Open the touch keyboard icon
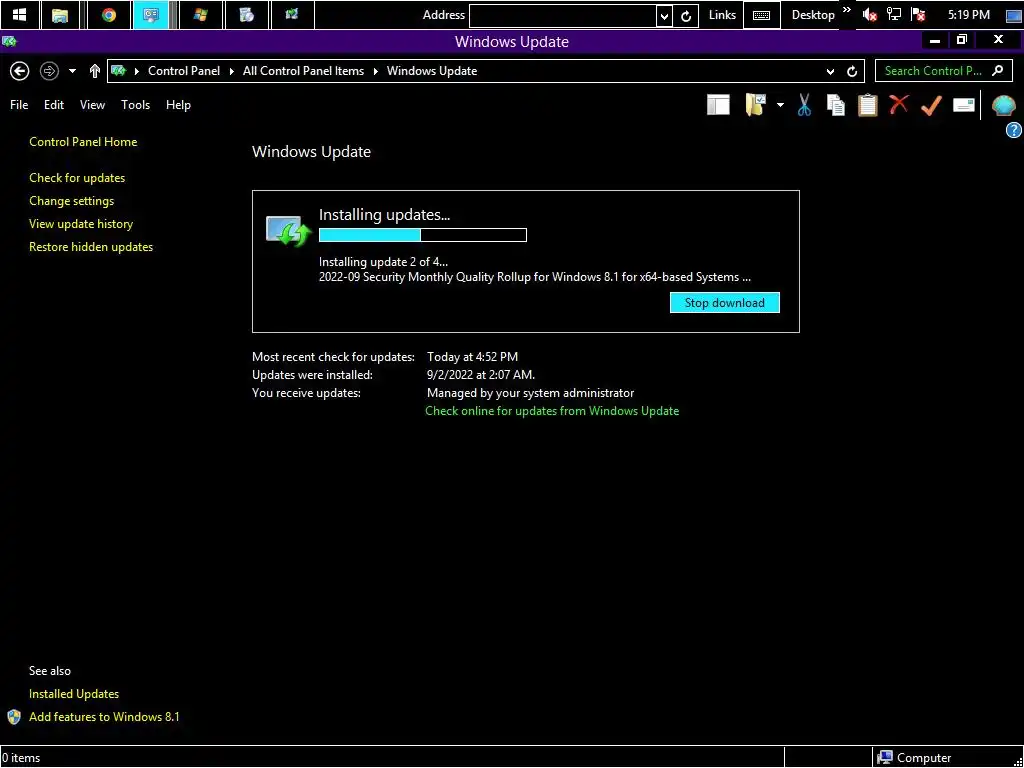This screenshot has height=768, width=1024. click(761, 15)
